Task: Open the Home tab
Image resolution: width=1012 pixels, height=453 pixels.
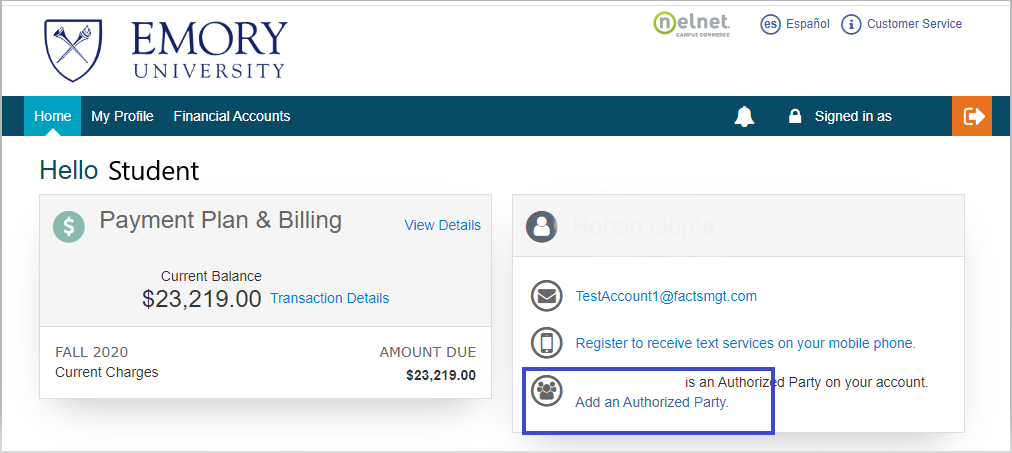Action: click(x=52, y=116)
